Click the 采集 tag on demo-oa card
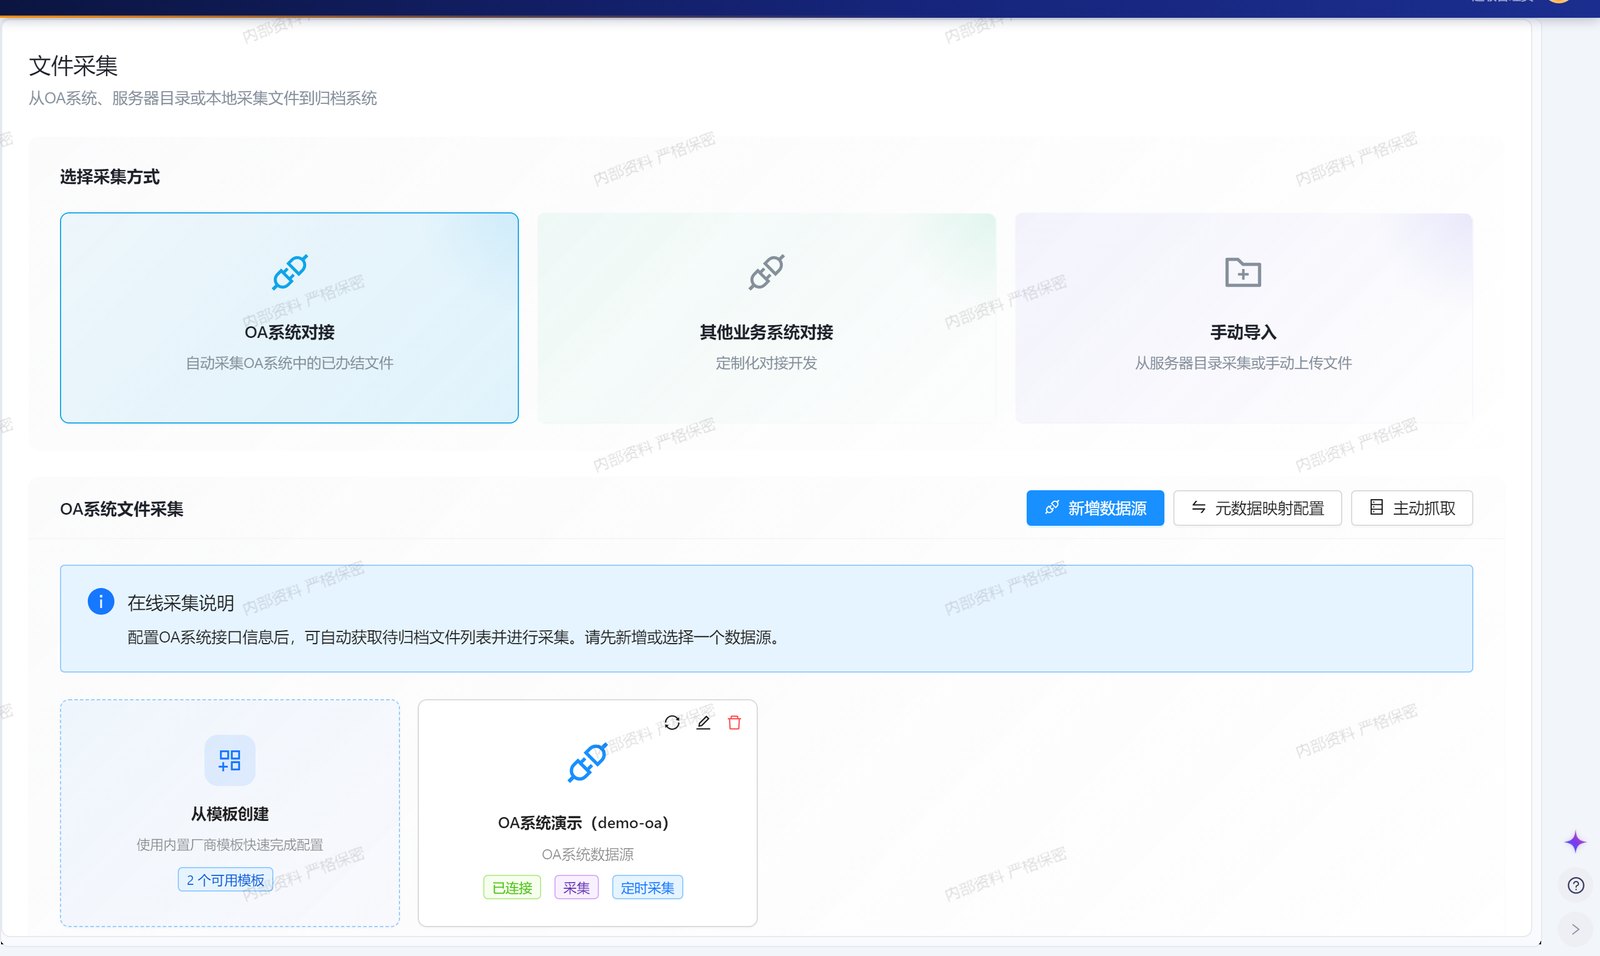Viewport: 1600px width, 956px height. click(577, 888)
